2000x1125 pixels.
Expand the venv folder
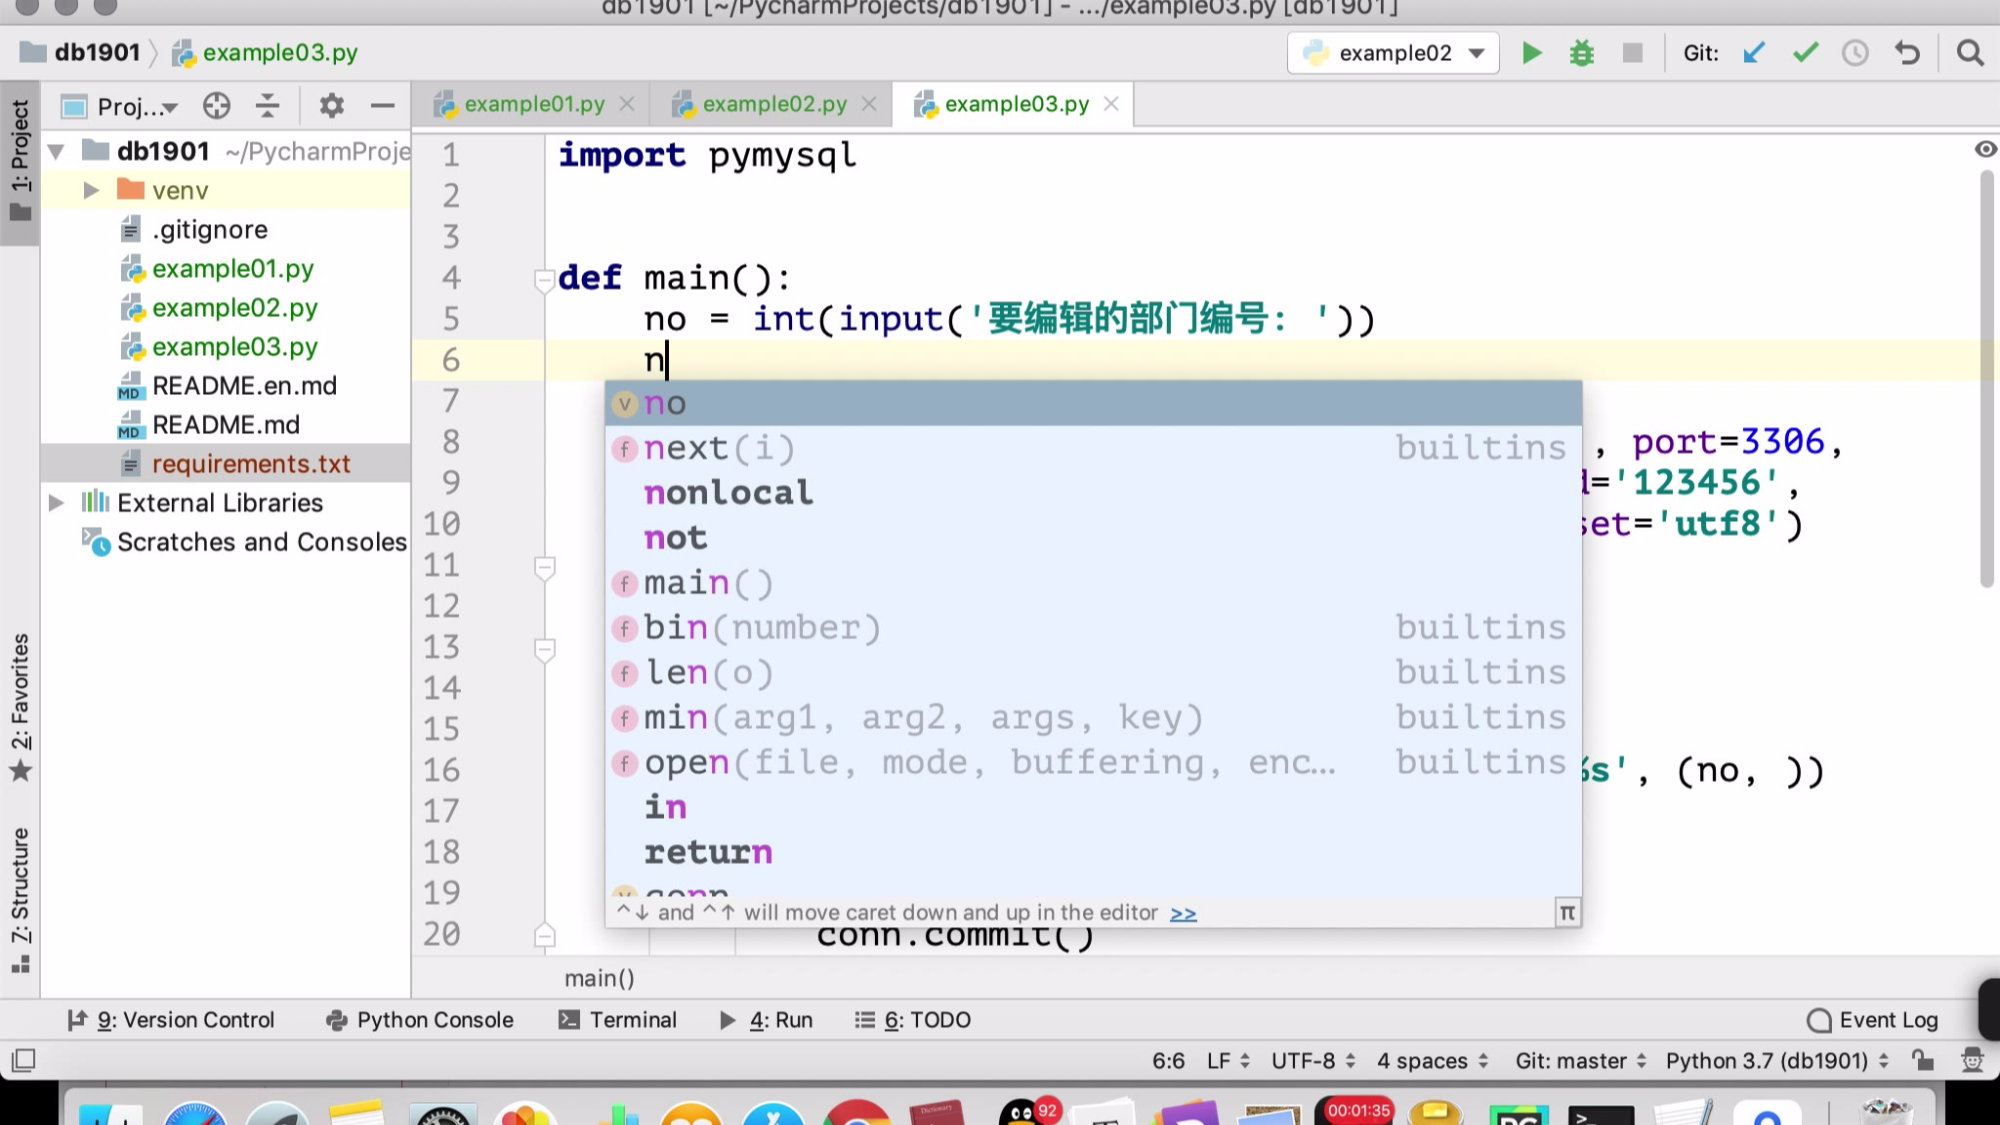pos(91,190)
